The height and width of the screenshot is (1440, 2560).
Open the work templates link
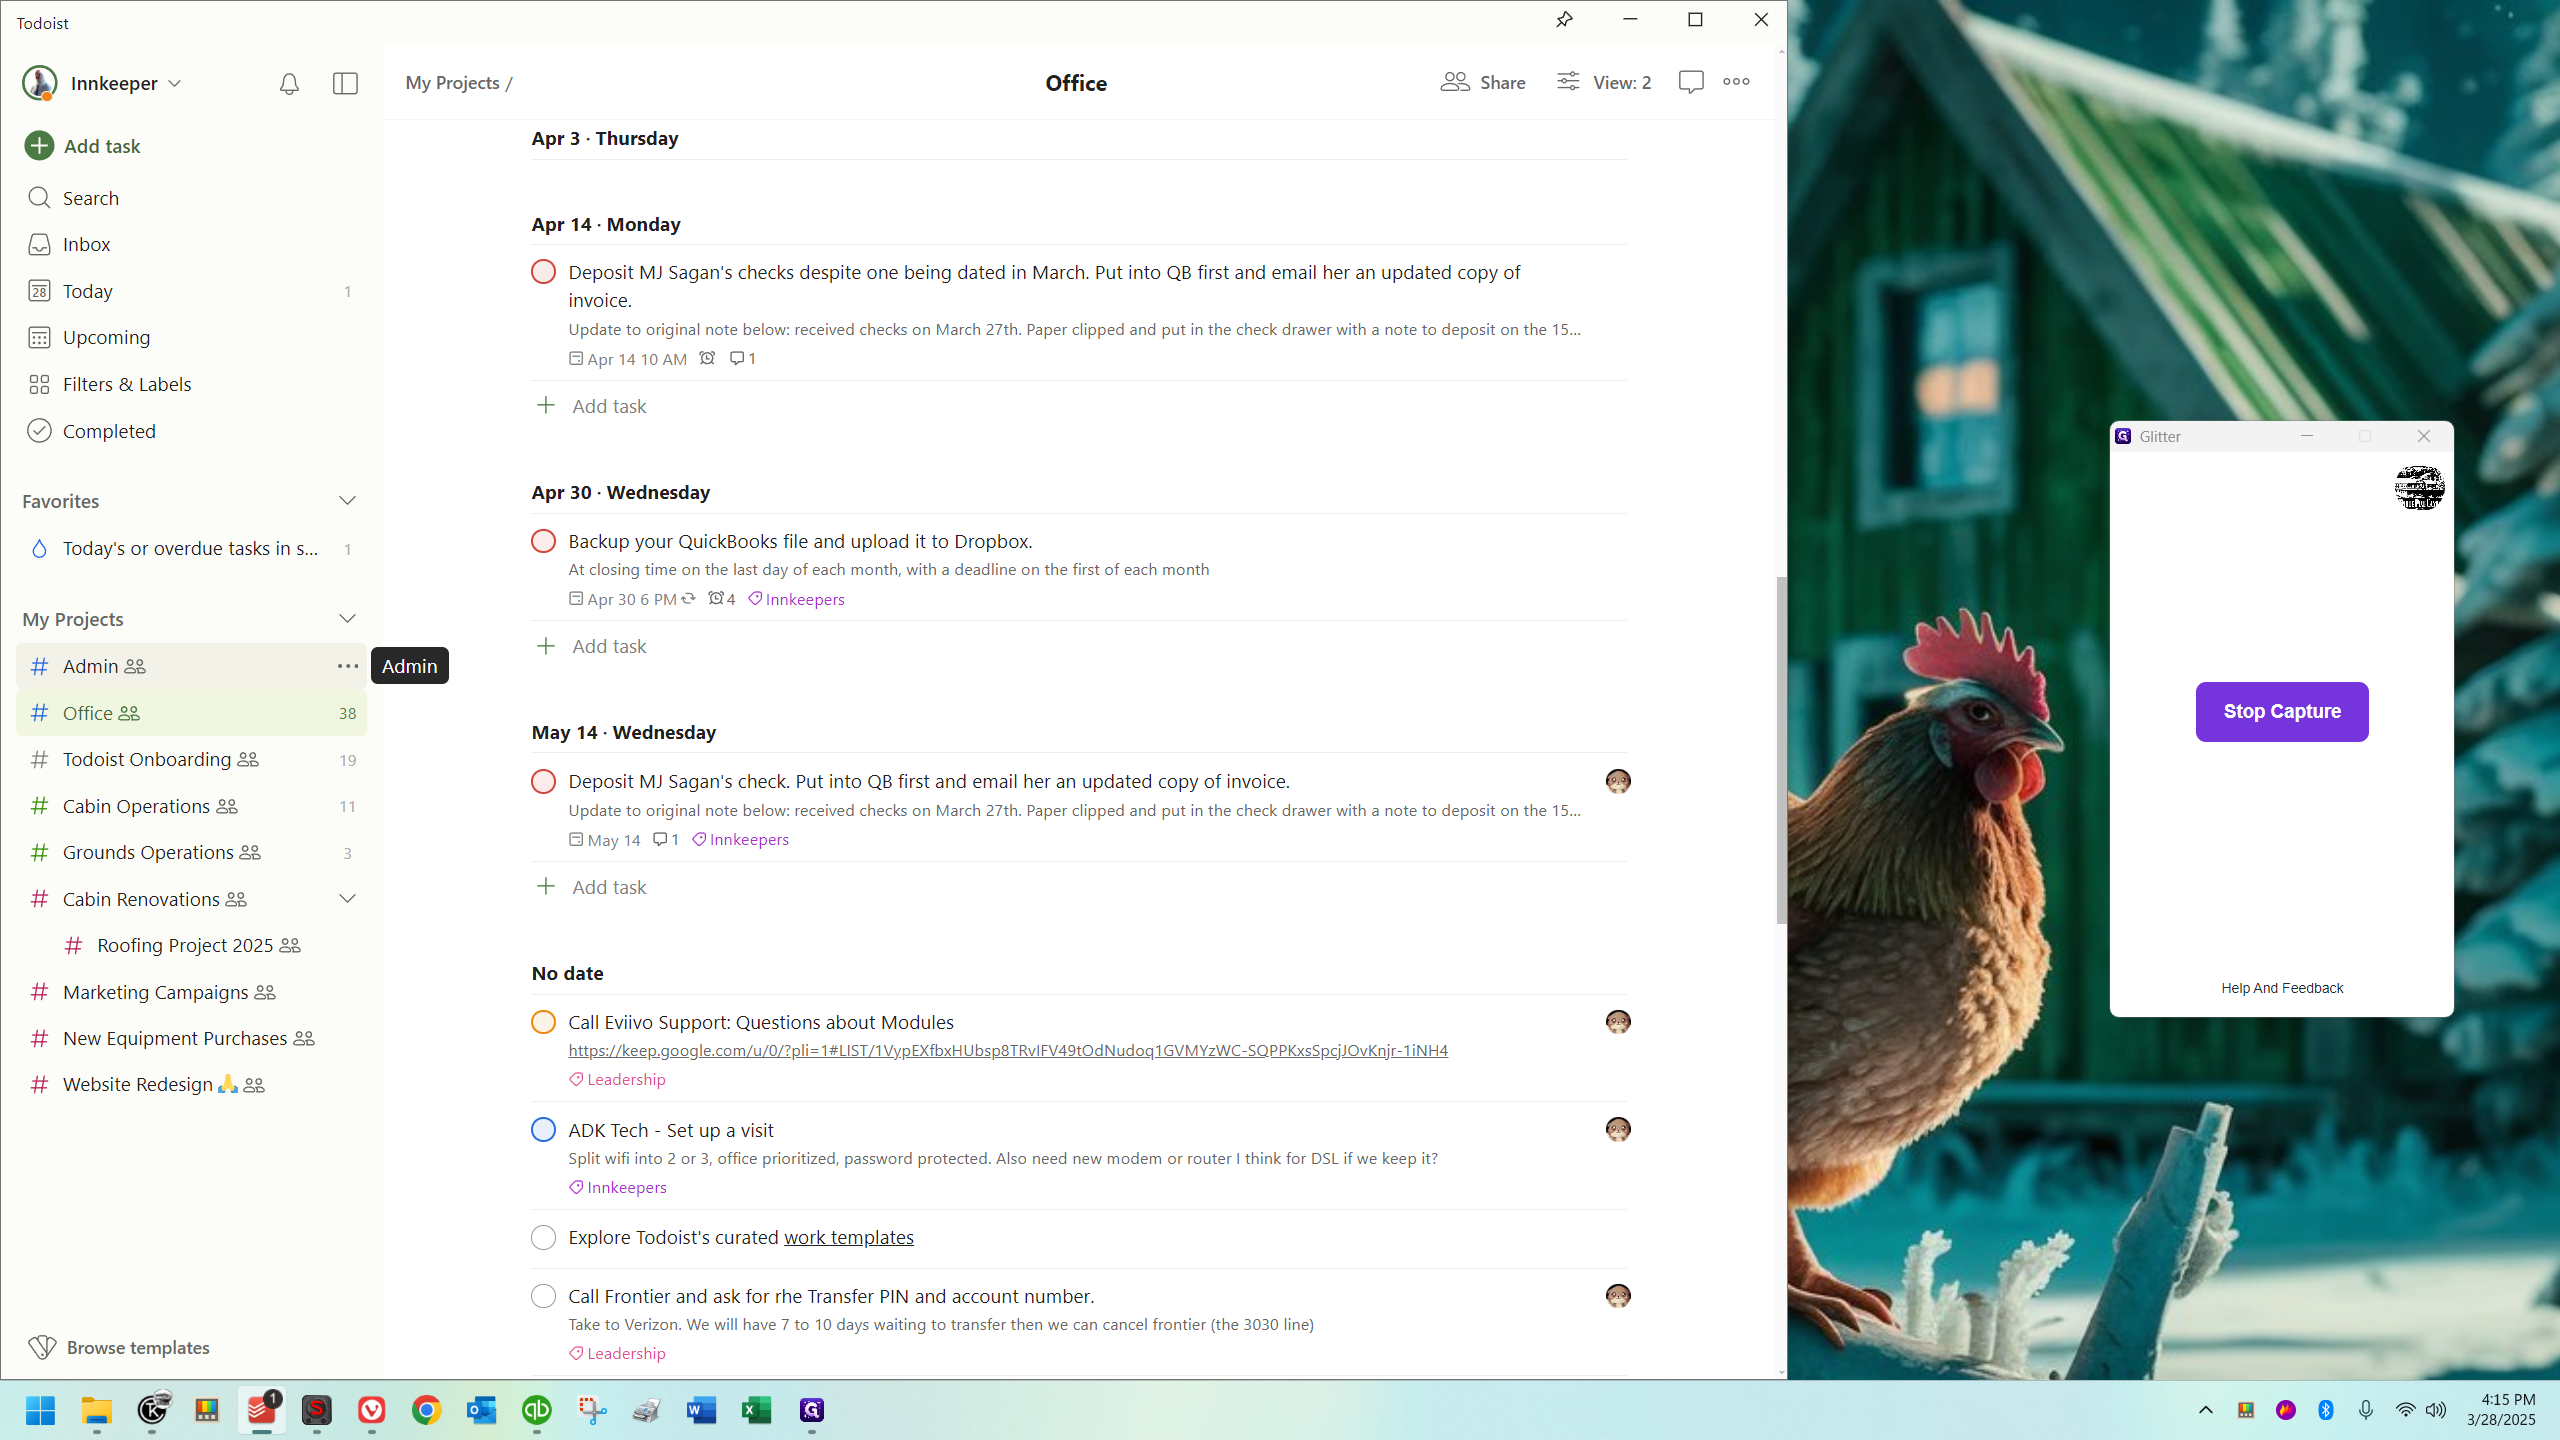pyautogui.click(x=848, y=1238)
